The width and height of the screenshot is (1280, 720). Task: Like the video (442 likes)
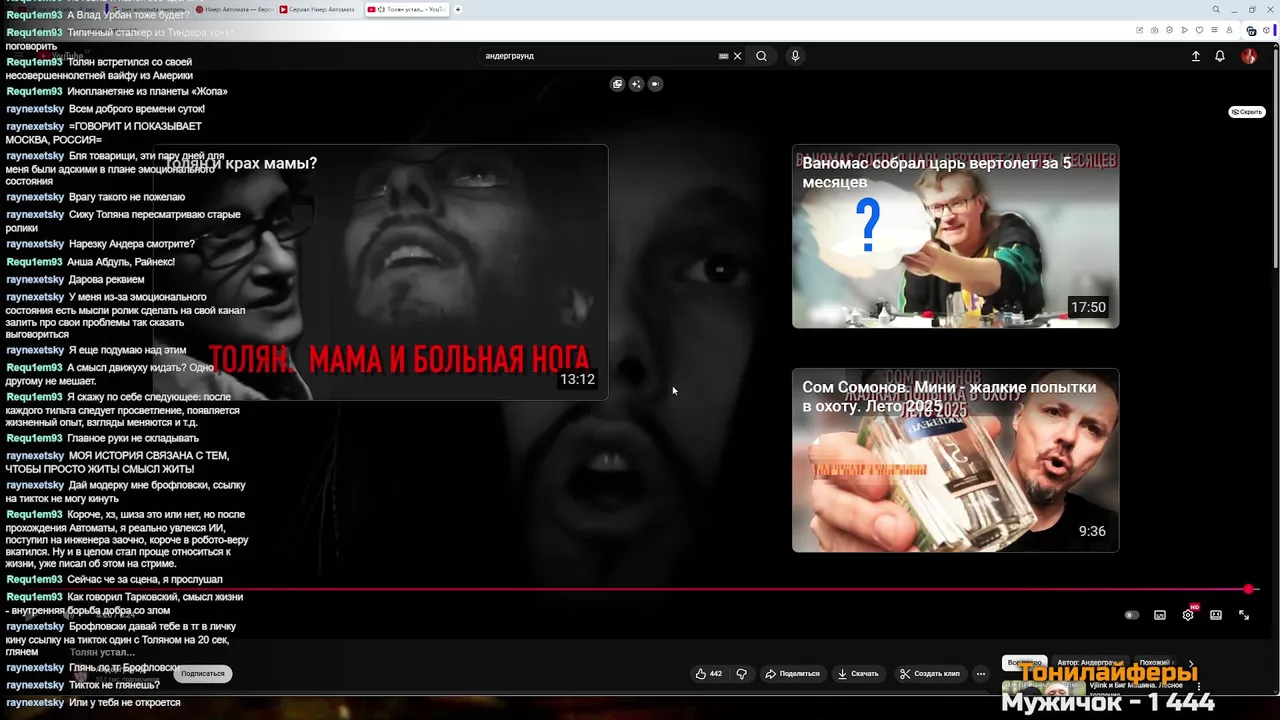(709, 674)
